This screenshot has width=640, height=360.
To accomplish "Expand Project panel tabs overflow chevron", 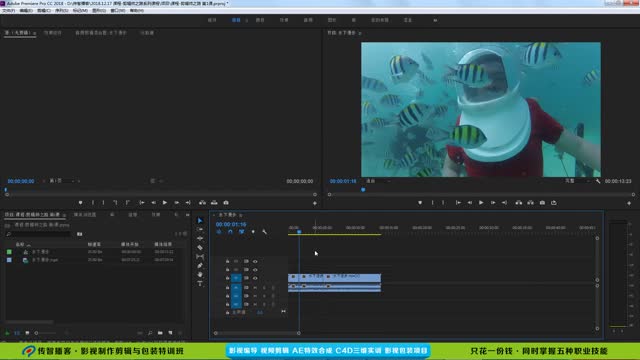I will (187, 215).
